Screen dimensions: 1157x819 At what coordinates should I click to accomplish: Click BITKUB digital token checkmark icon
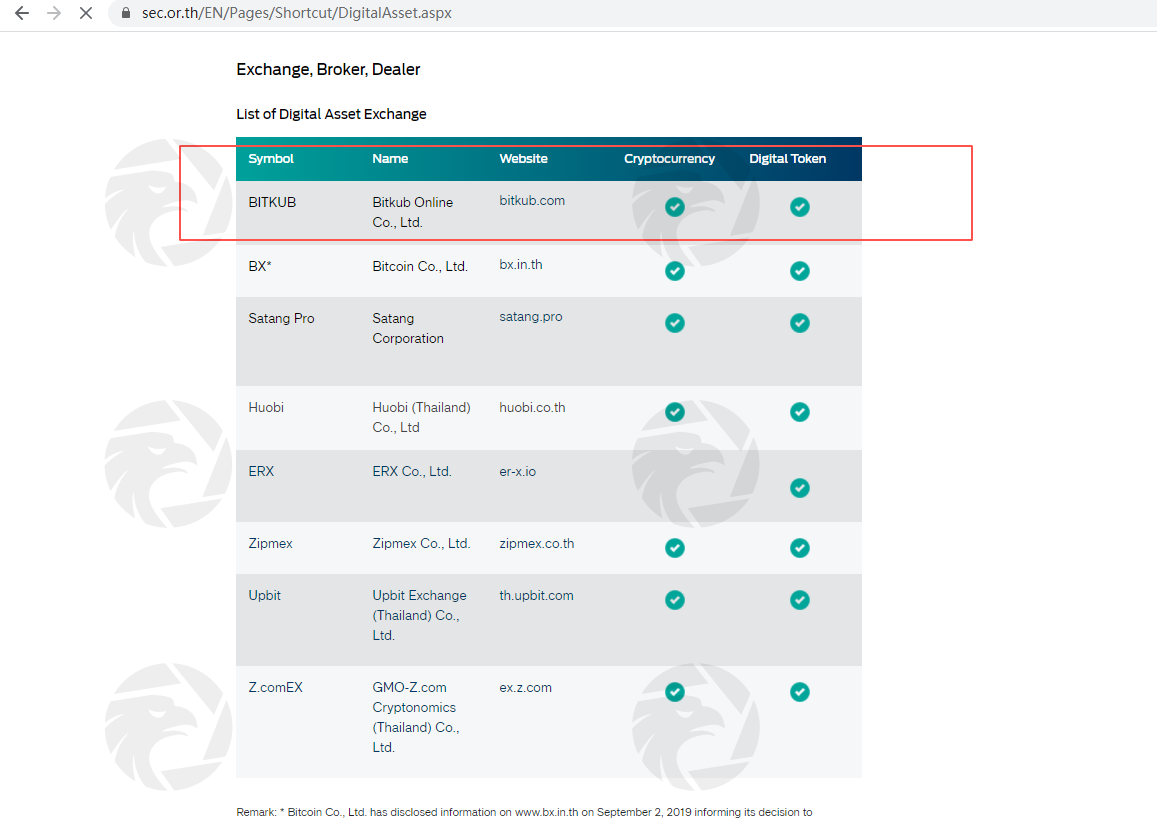[x=800, y=207]
